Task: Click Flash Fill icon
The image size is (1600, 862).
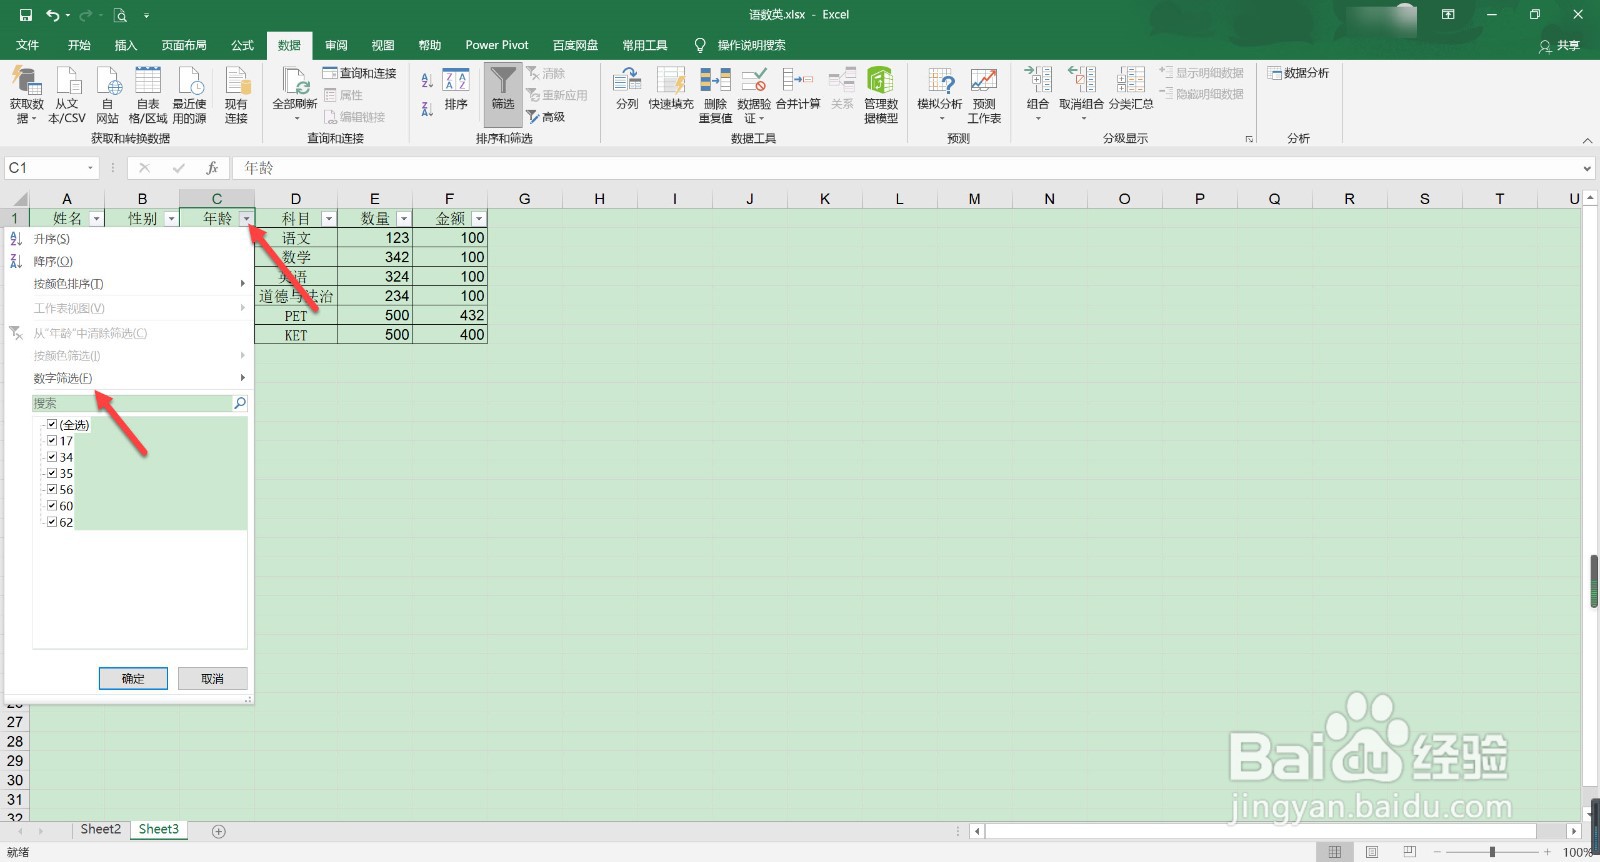Action: [670, 81]
